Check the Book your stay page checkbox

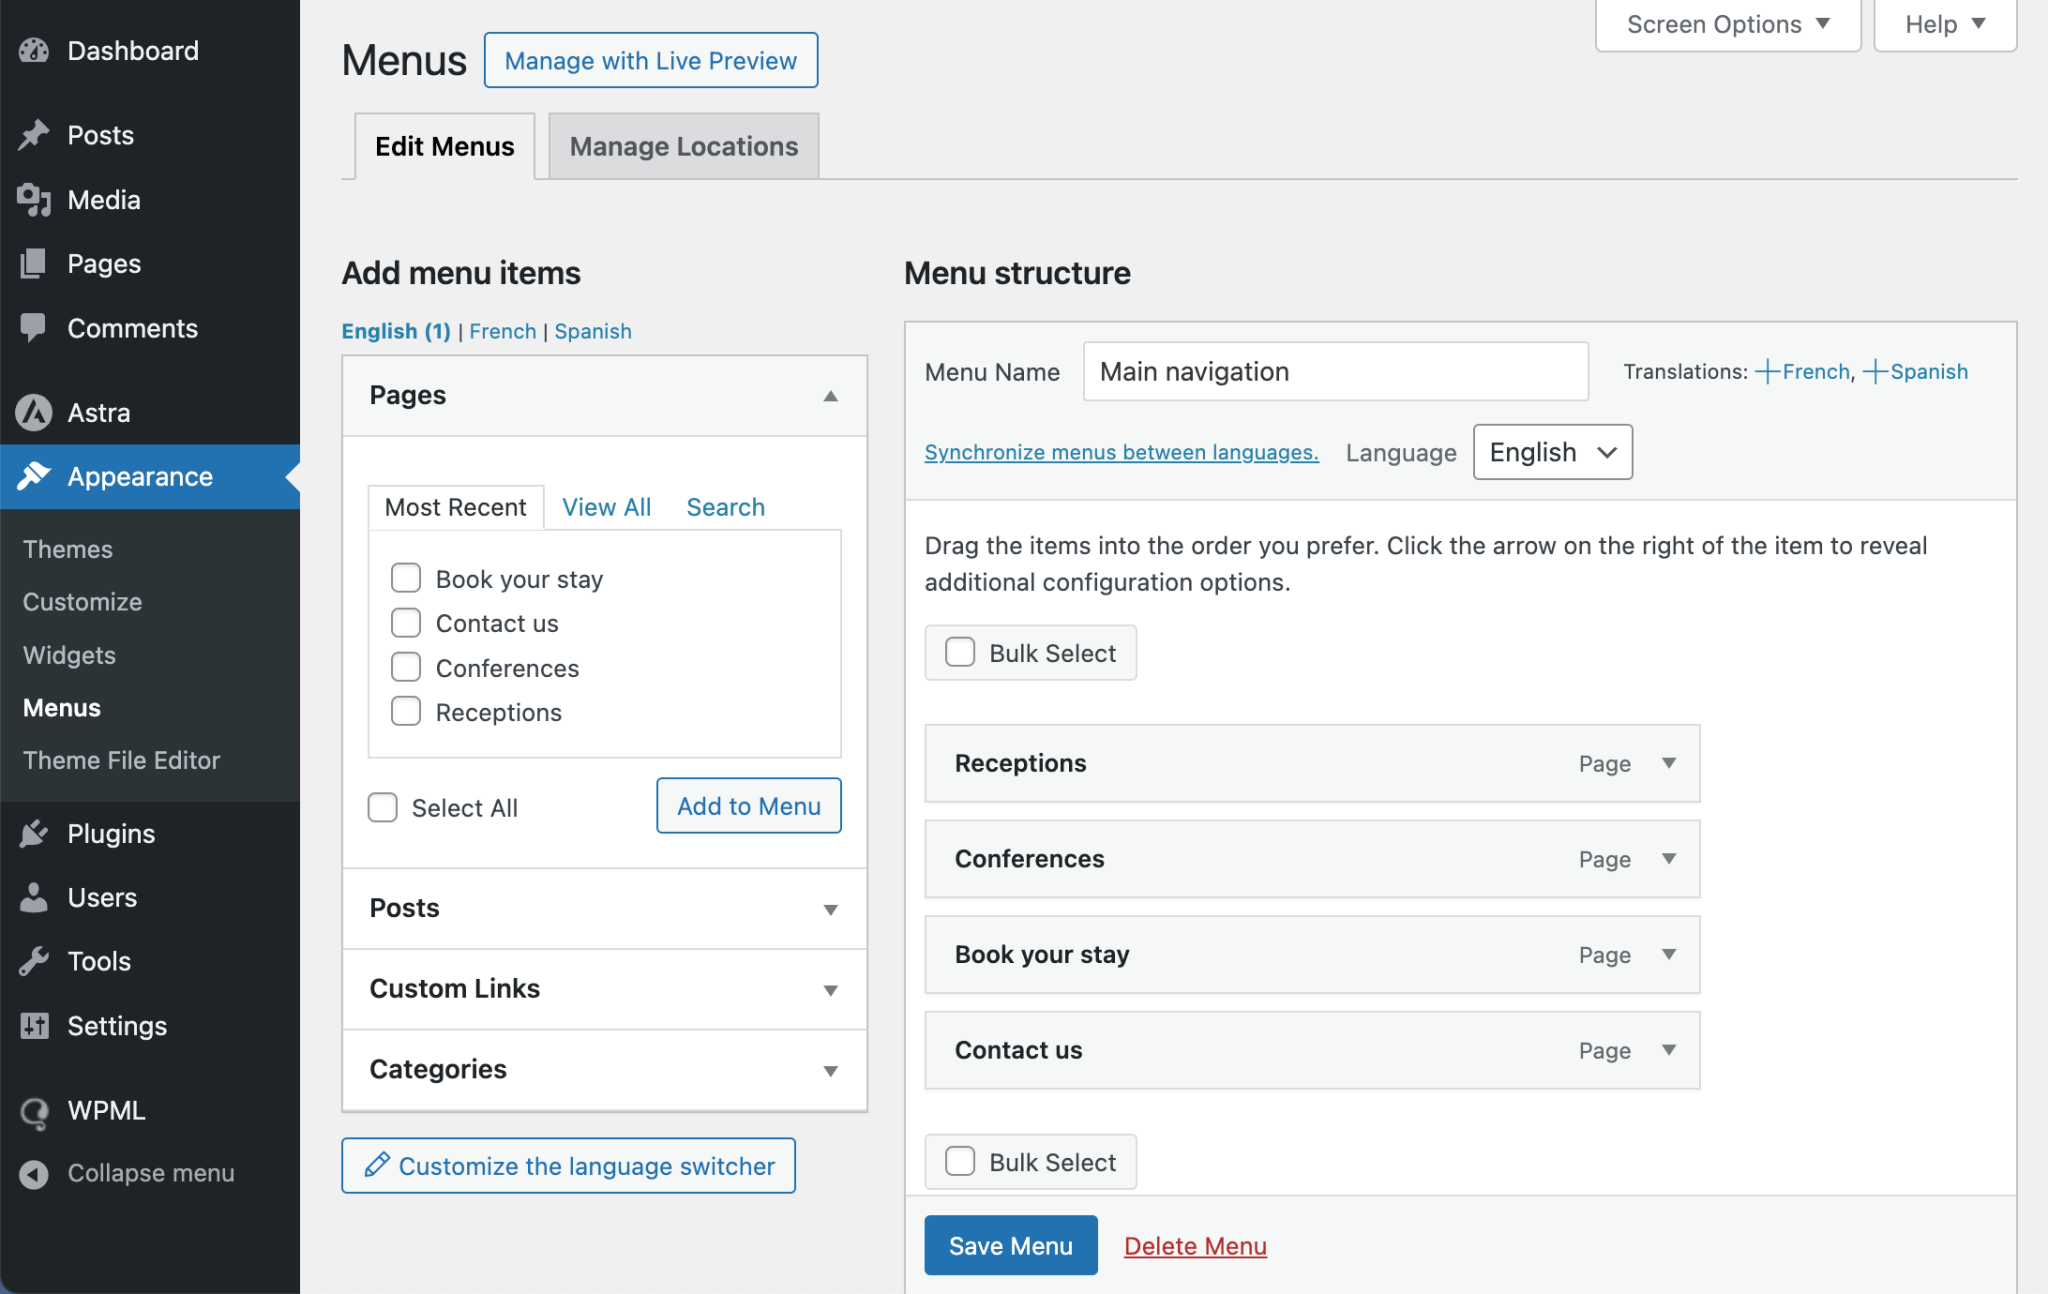click(x=406, y=578)
